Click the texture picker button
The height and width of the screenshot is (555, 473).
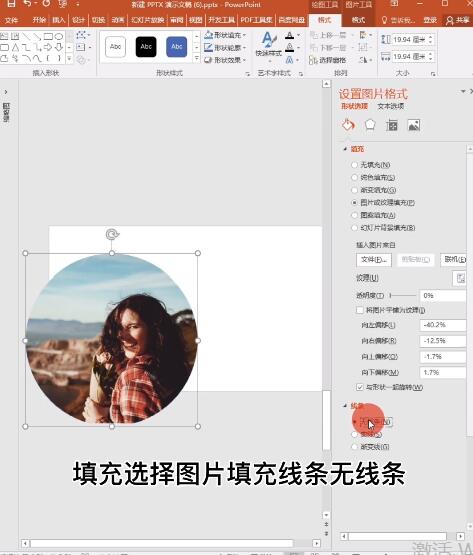460,278
